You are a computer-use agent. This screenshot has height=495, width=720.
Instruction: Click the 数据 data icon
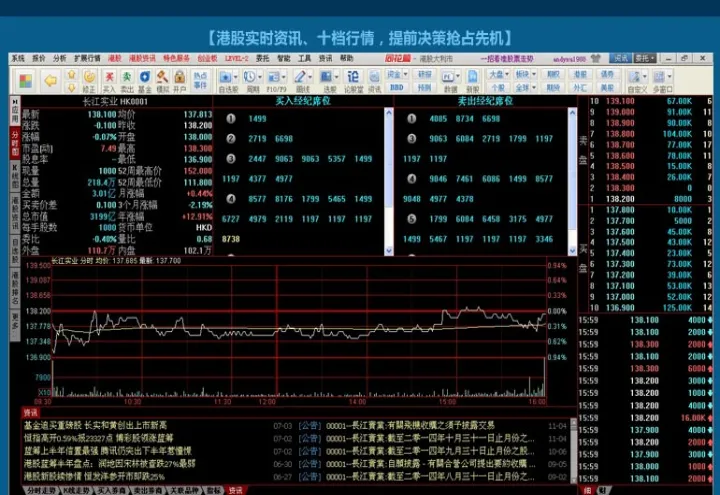tap(448, 77)
